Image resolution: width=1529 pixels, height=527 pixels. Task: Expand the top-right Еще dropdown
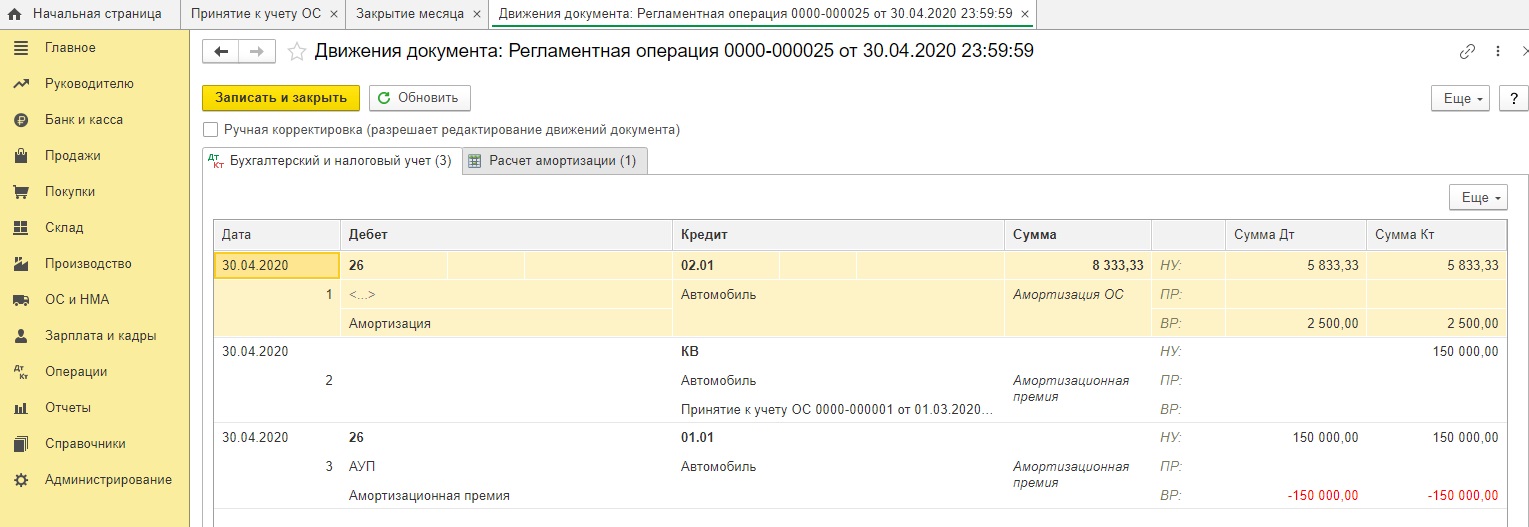tap(1462, 98)
